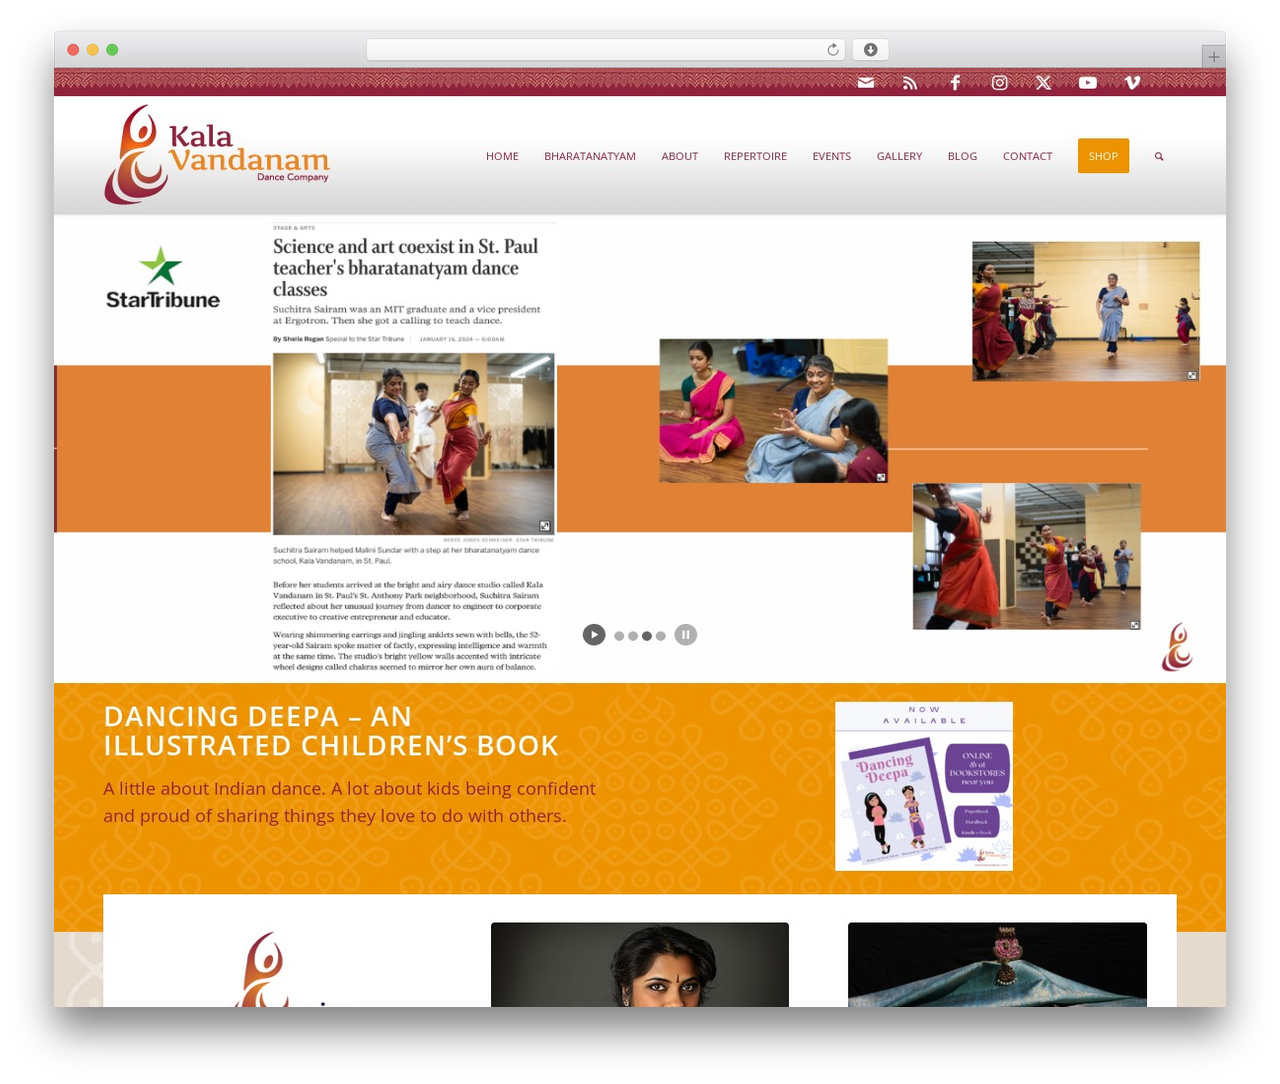Click the StarTribune logo on the slide
Image resolution: width=1280 pixels, height=1084 pixels.
[163, 277]
